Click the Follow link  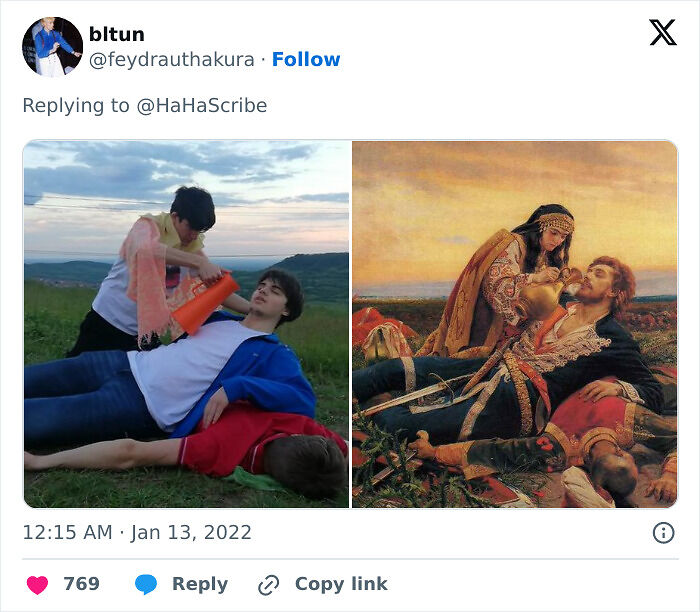306,60
